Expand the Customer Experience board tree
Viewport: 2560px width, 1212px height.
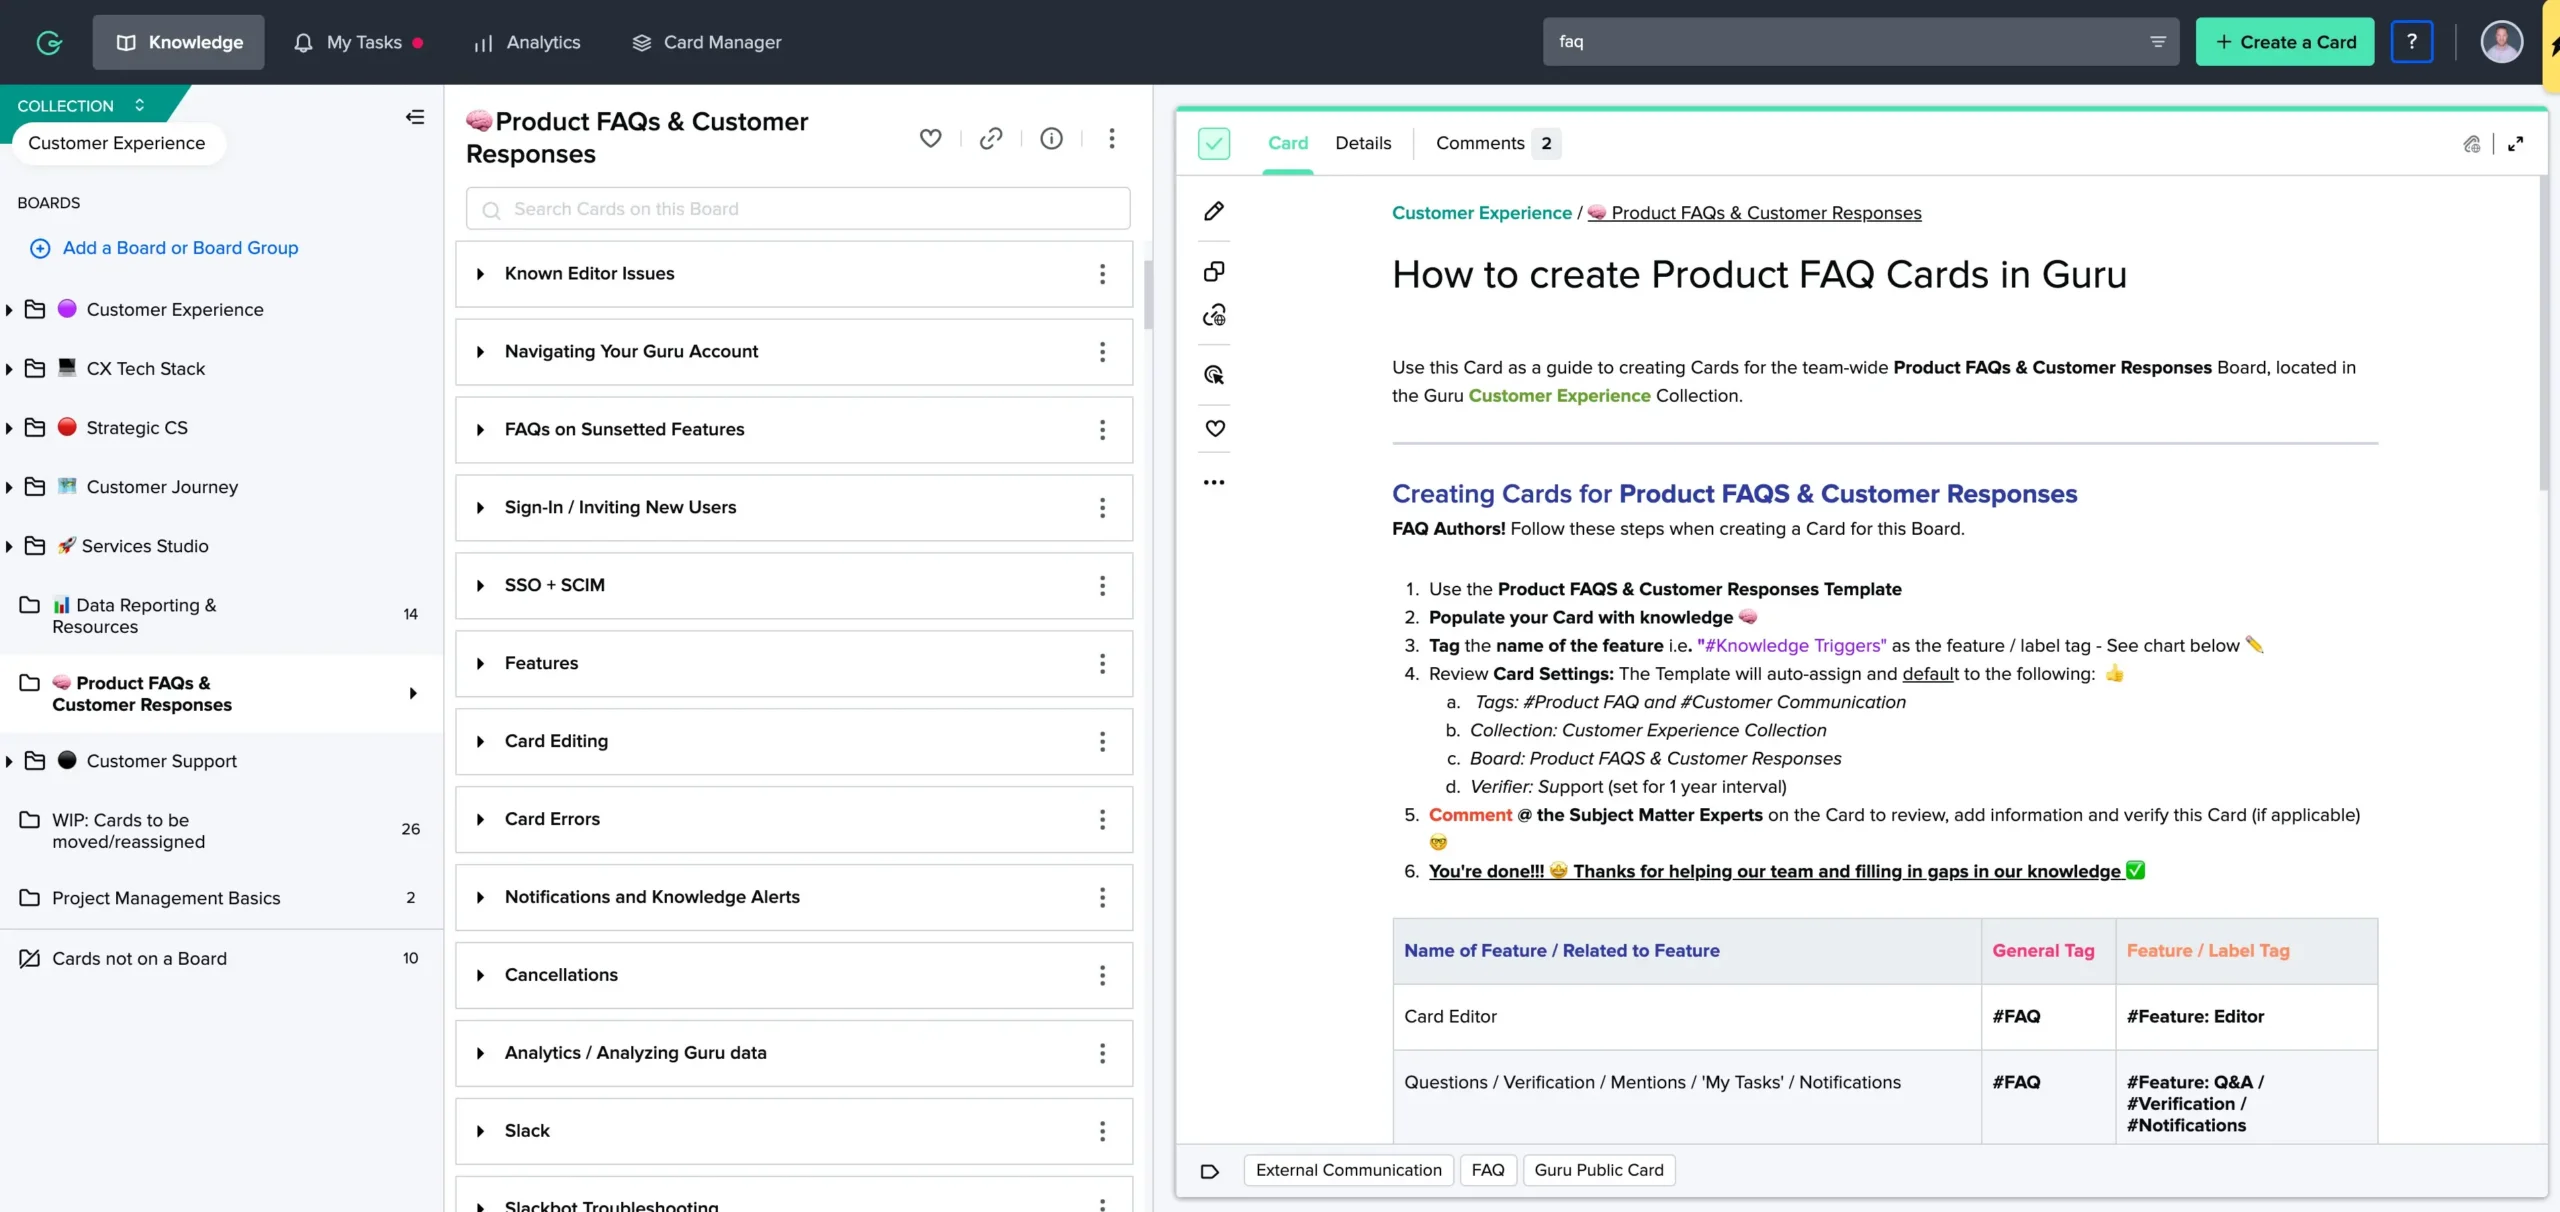(x=9, y=309)
